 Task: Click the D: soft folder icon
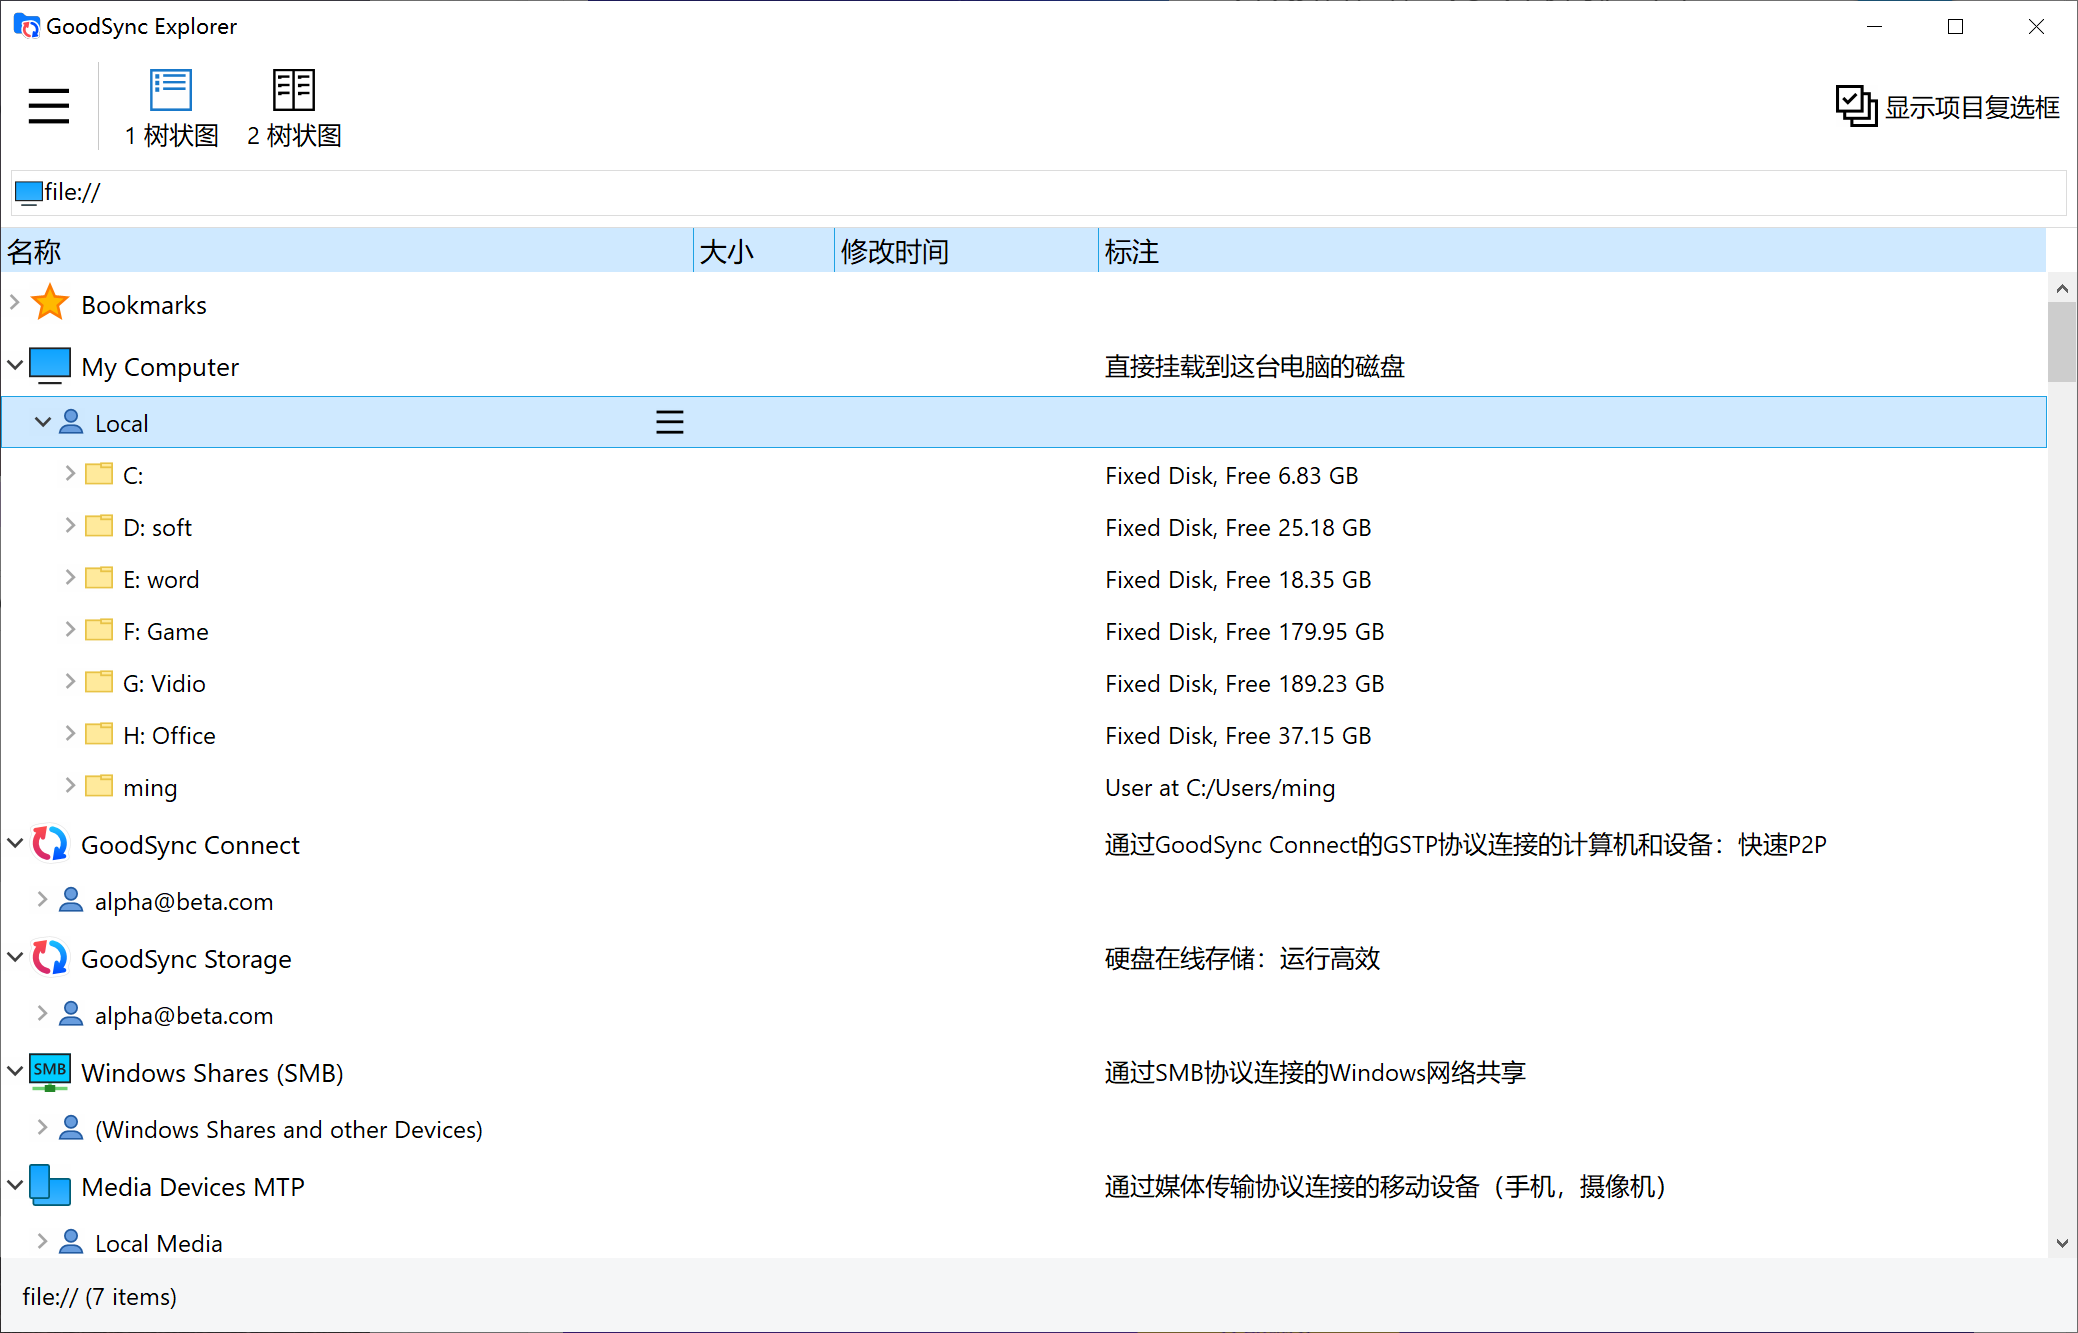pos(99,526)
